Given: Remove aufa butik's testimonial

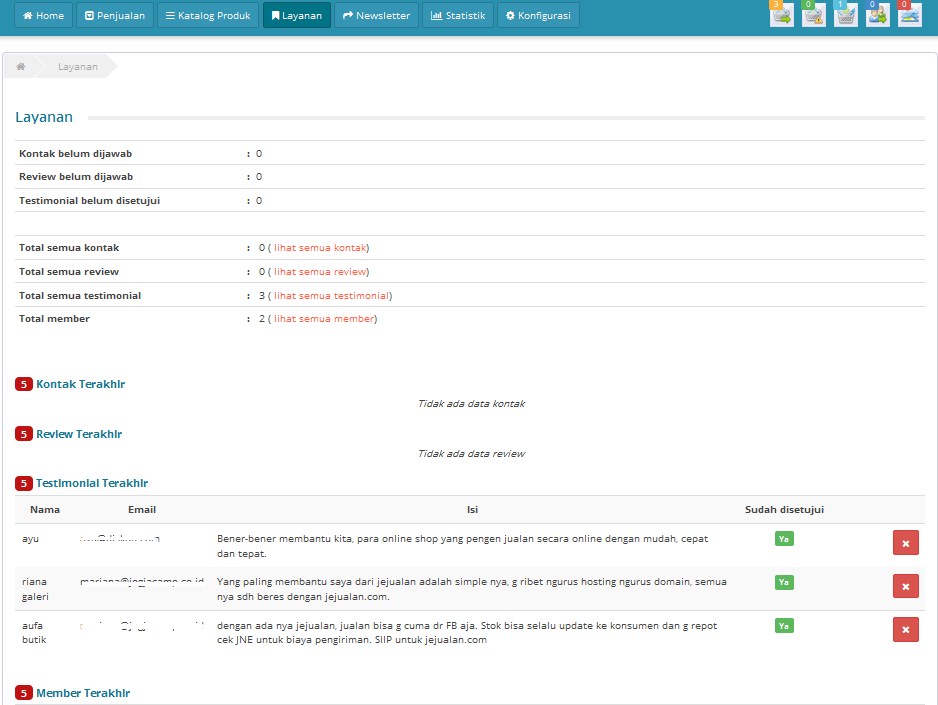Looking at the screenshot, I should pyautogui.click(x=905, y=629).
